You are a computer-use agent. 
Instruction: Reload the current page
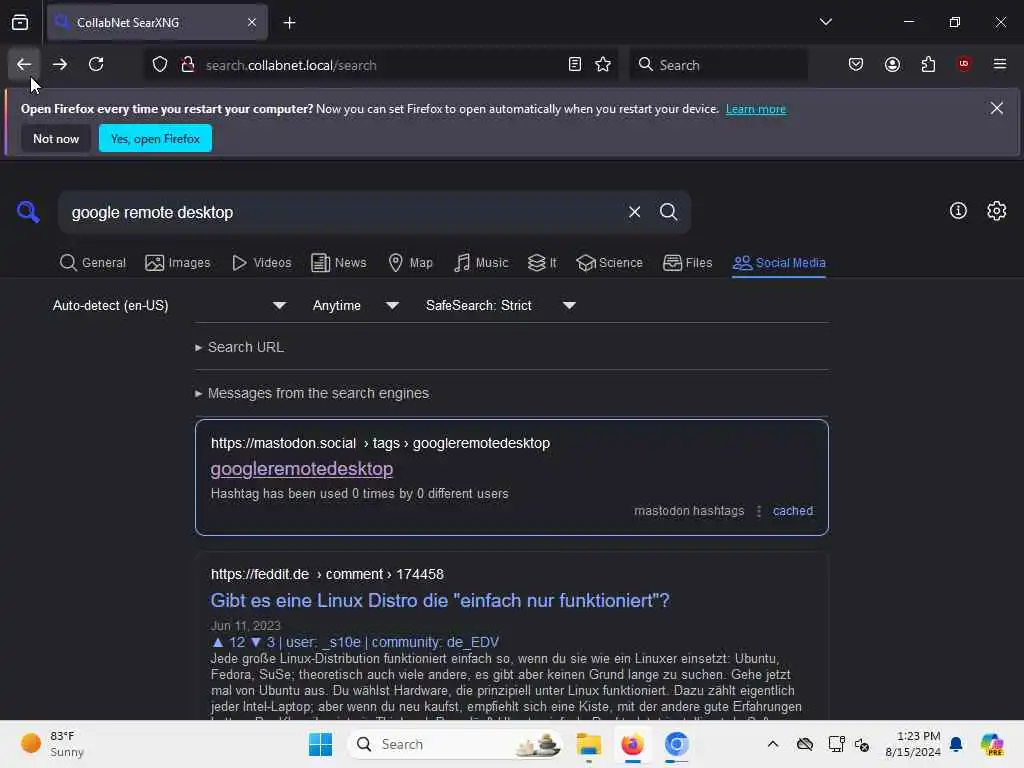tap(96, 65)
